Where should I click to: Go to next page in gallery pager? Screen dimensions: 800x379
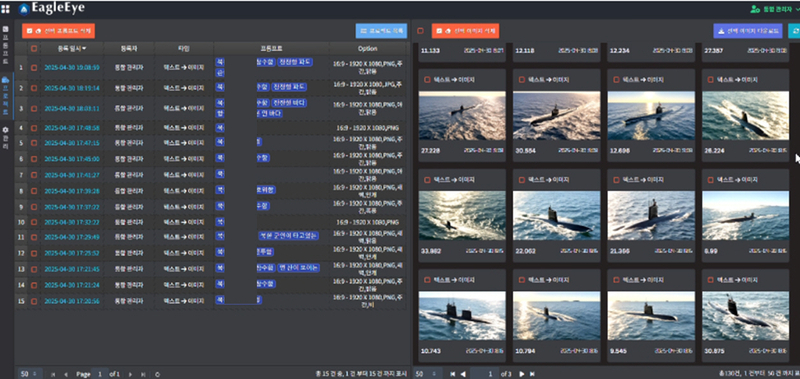pos(521,374)
